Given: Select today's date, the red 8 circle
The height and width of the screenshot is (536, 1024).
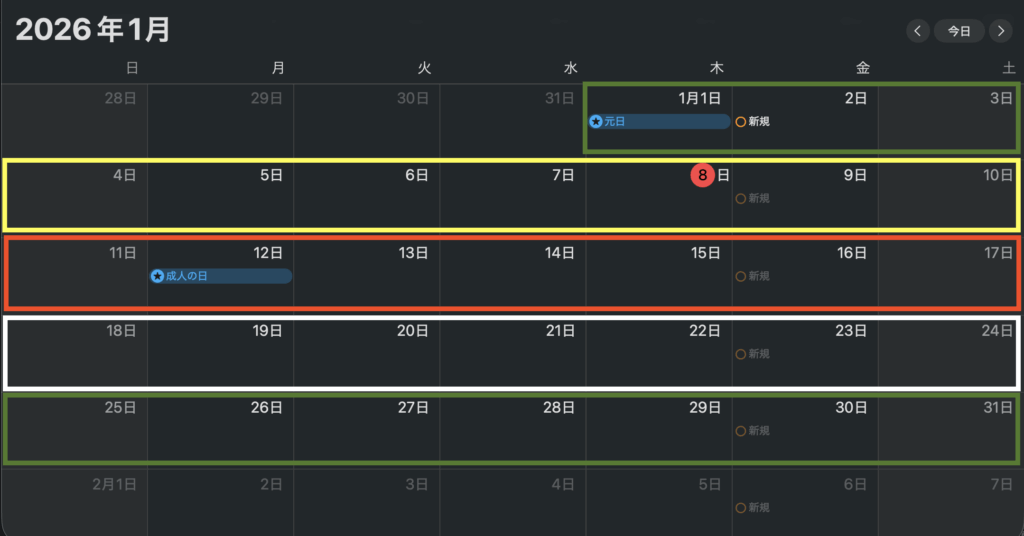Looking at the screenshot, I should pyautogui.click(x=702, y=175).
